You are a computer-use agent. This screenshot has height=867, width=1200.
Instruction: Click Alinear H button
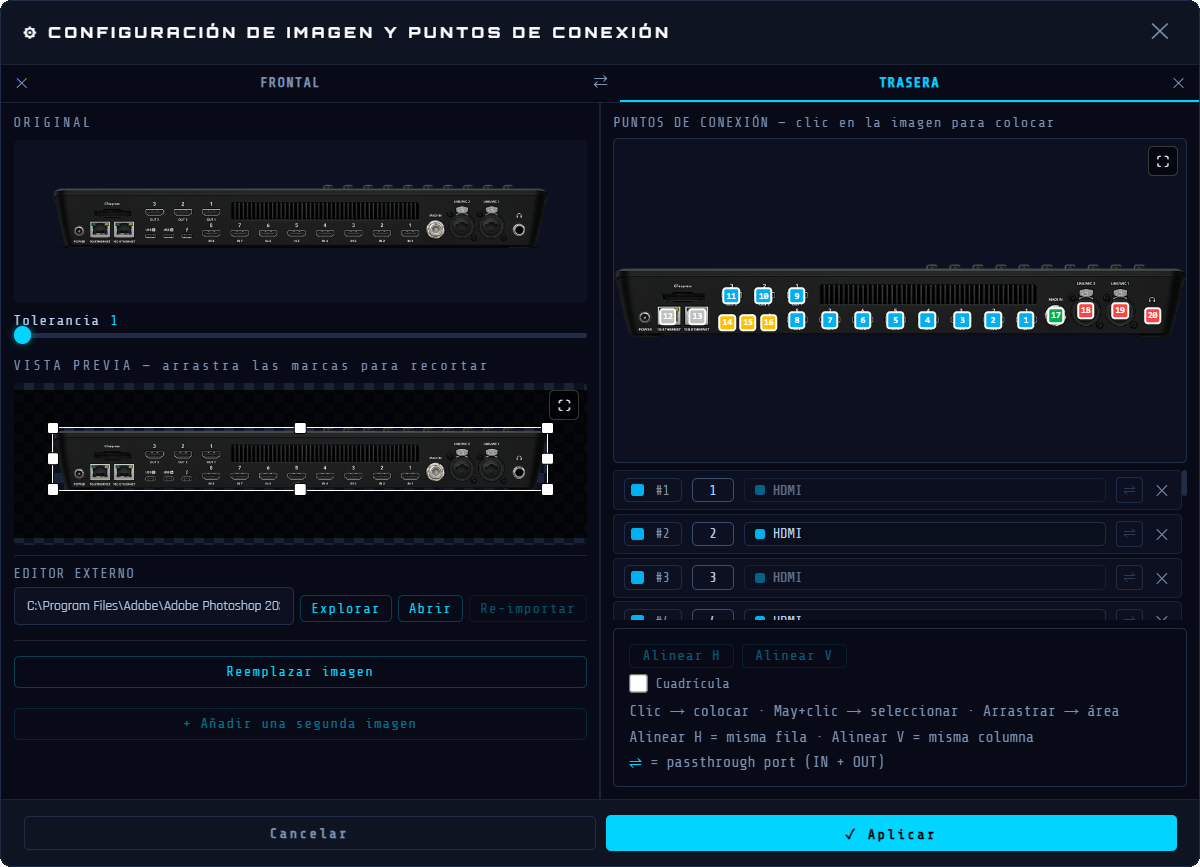click(x=681, y=656)
